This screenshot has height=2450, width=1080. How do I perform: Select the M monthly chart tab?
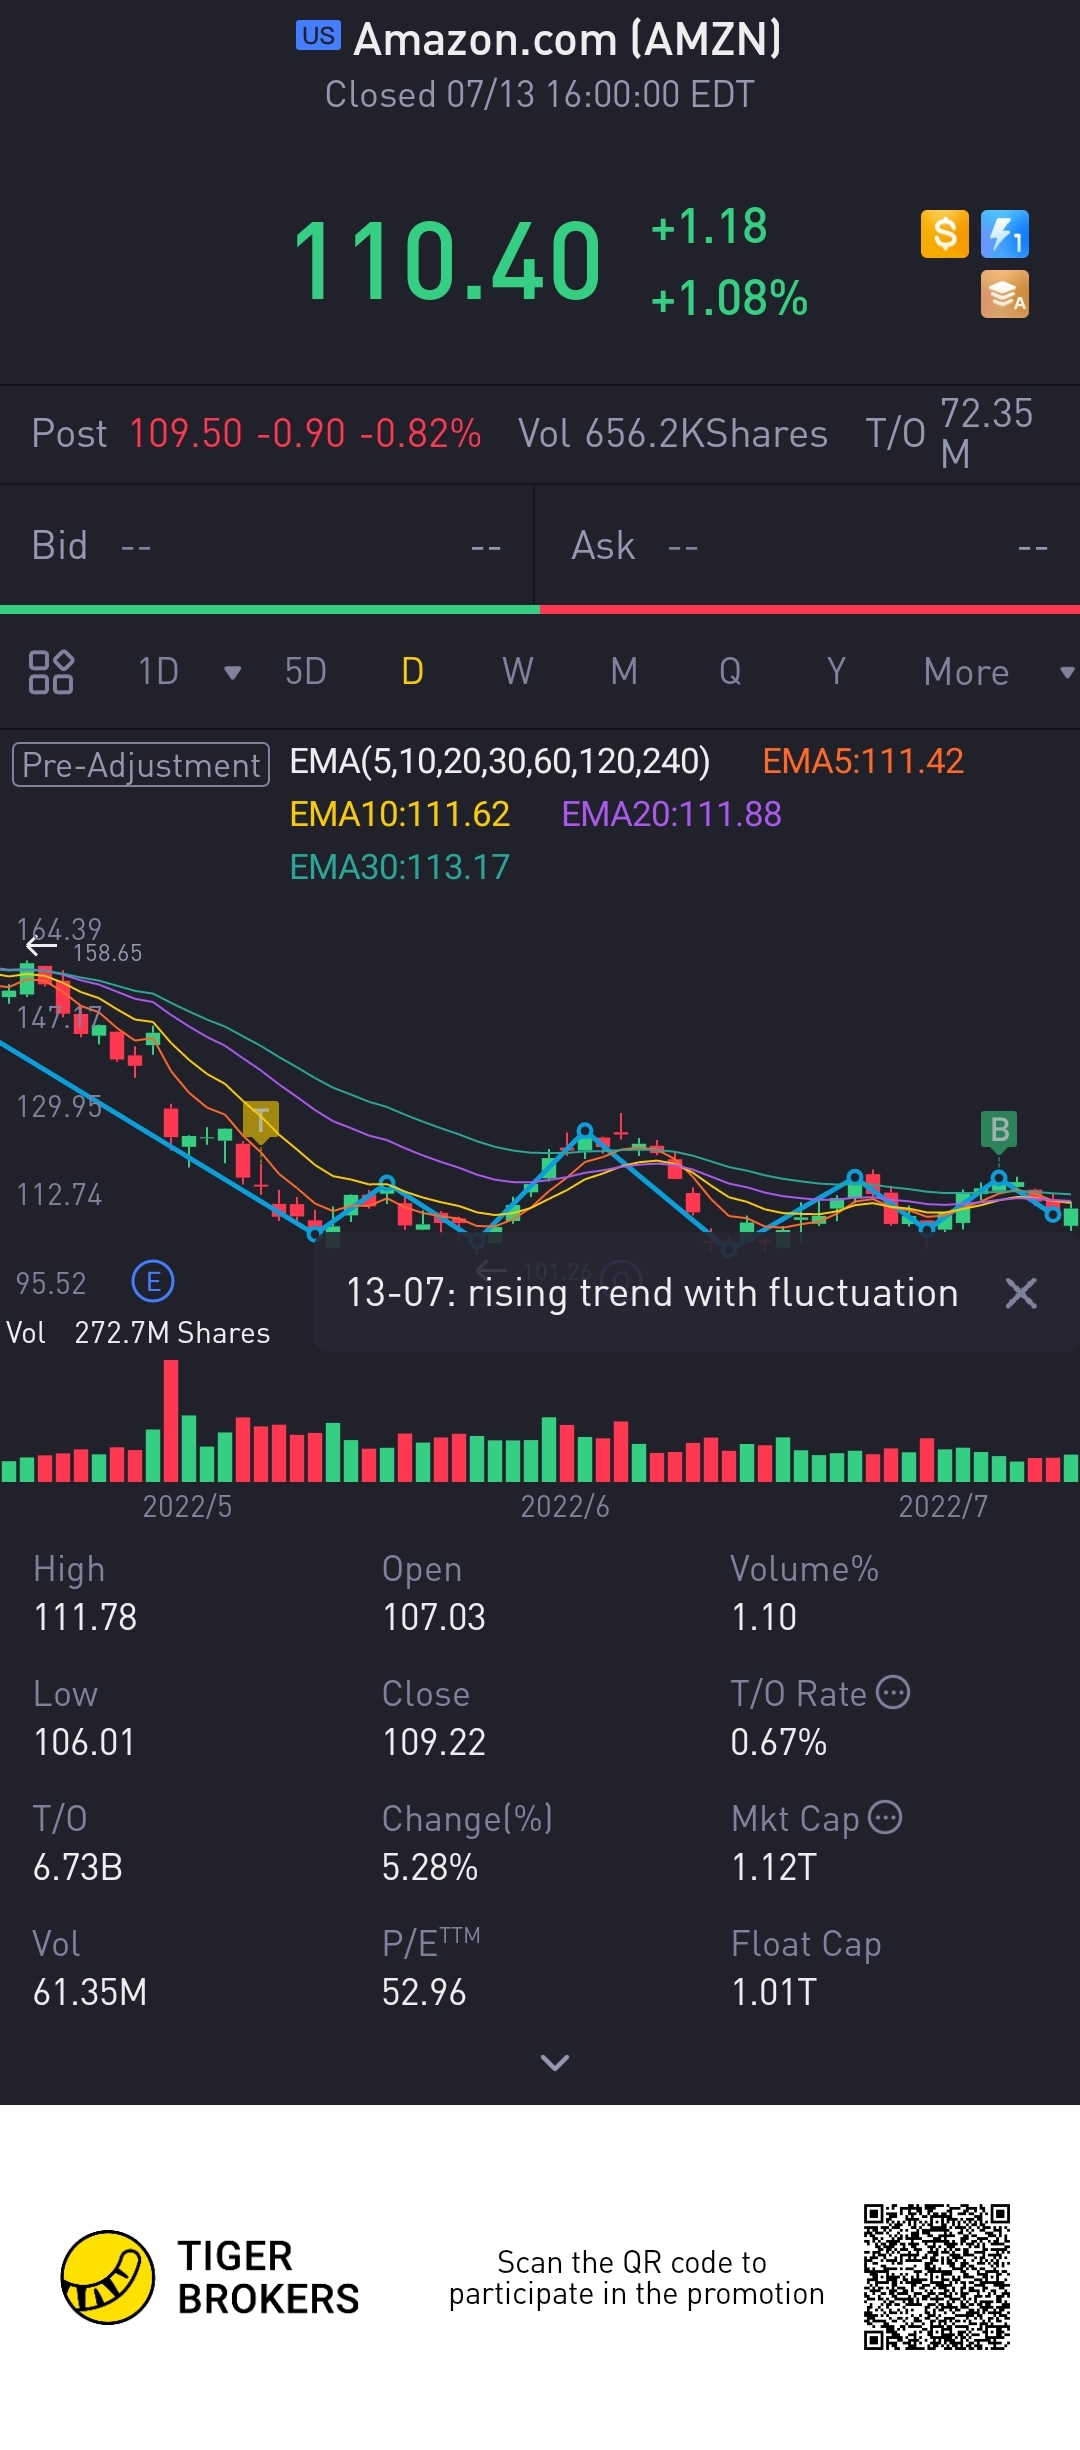point(624,672)
